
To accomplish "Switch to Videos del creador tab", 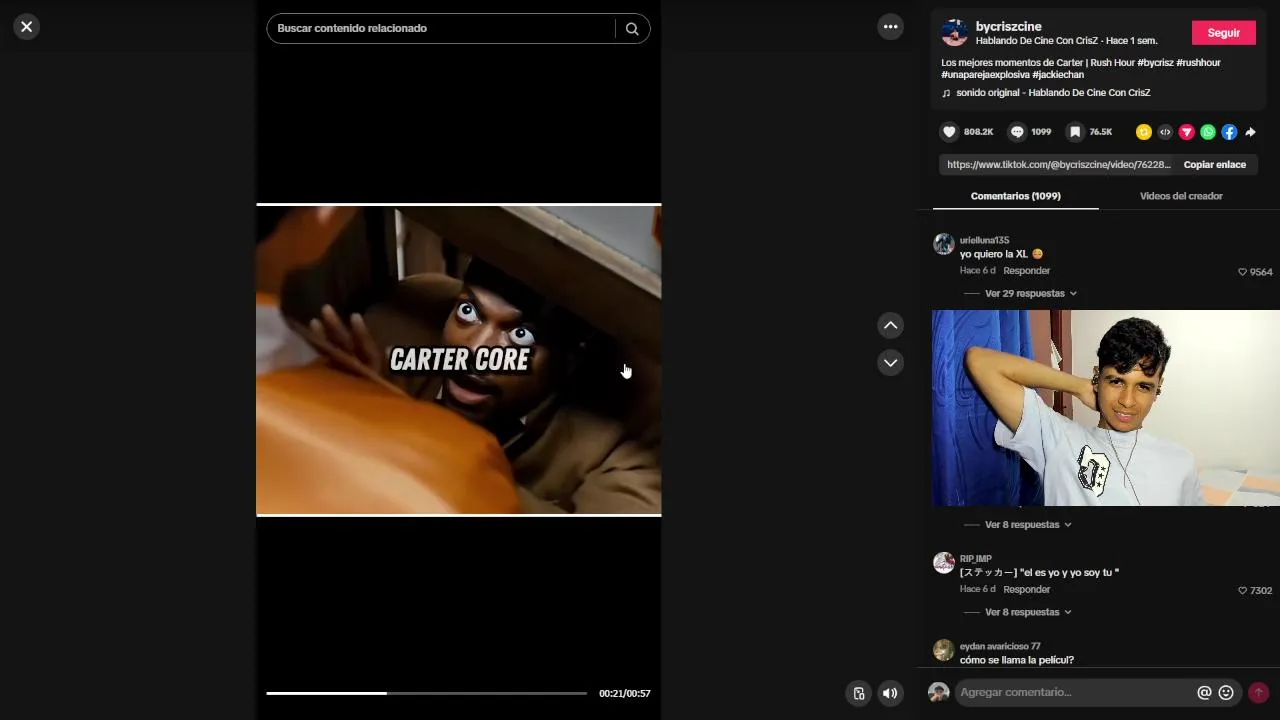I will (x=1181, y=196).
